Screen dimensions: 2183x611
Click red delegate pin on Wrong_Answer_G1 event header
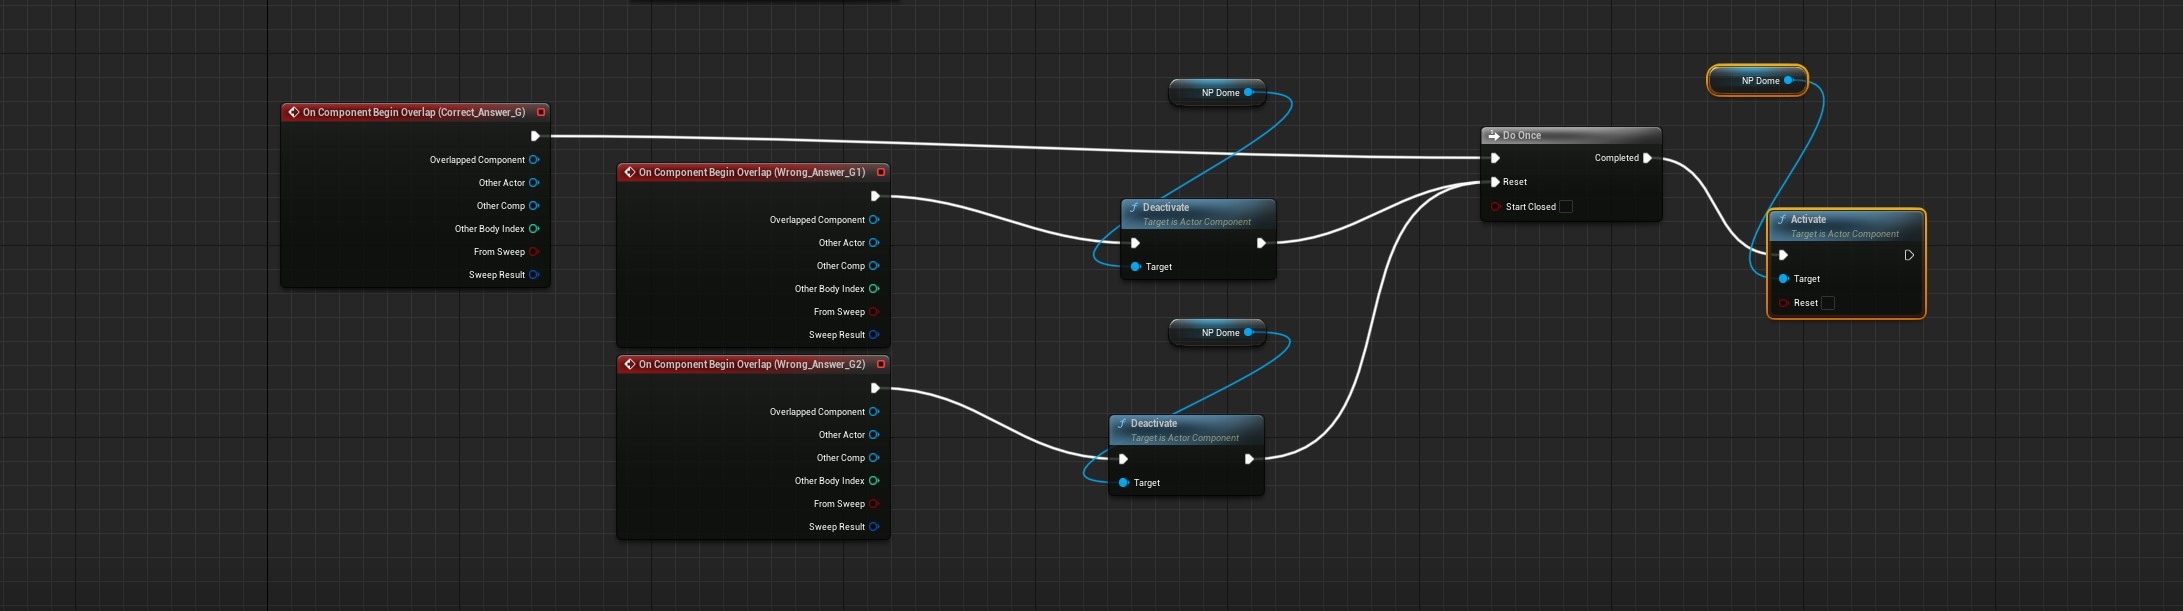(881, 172)
